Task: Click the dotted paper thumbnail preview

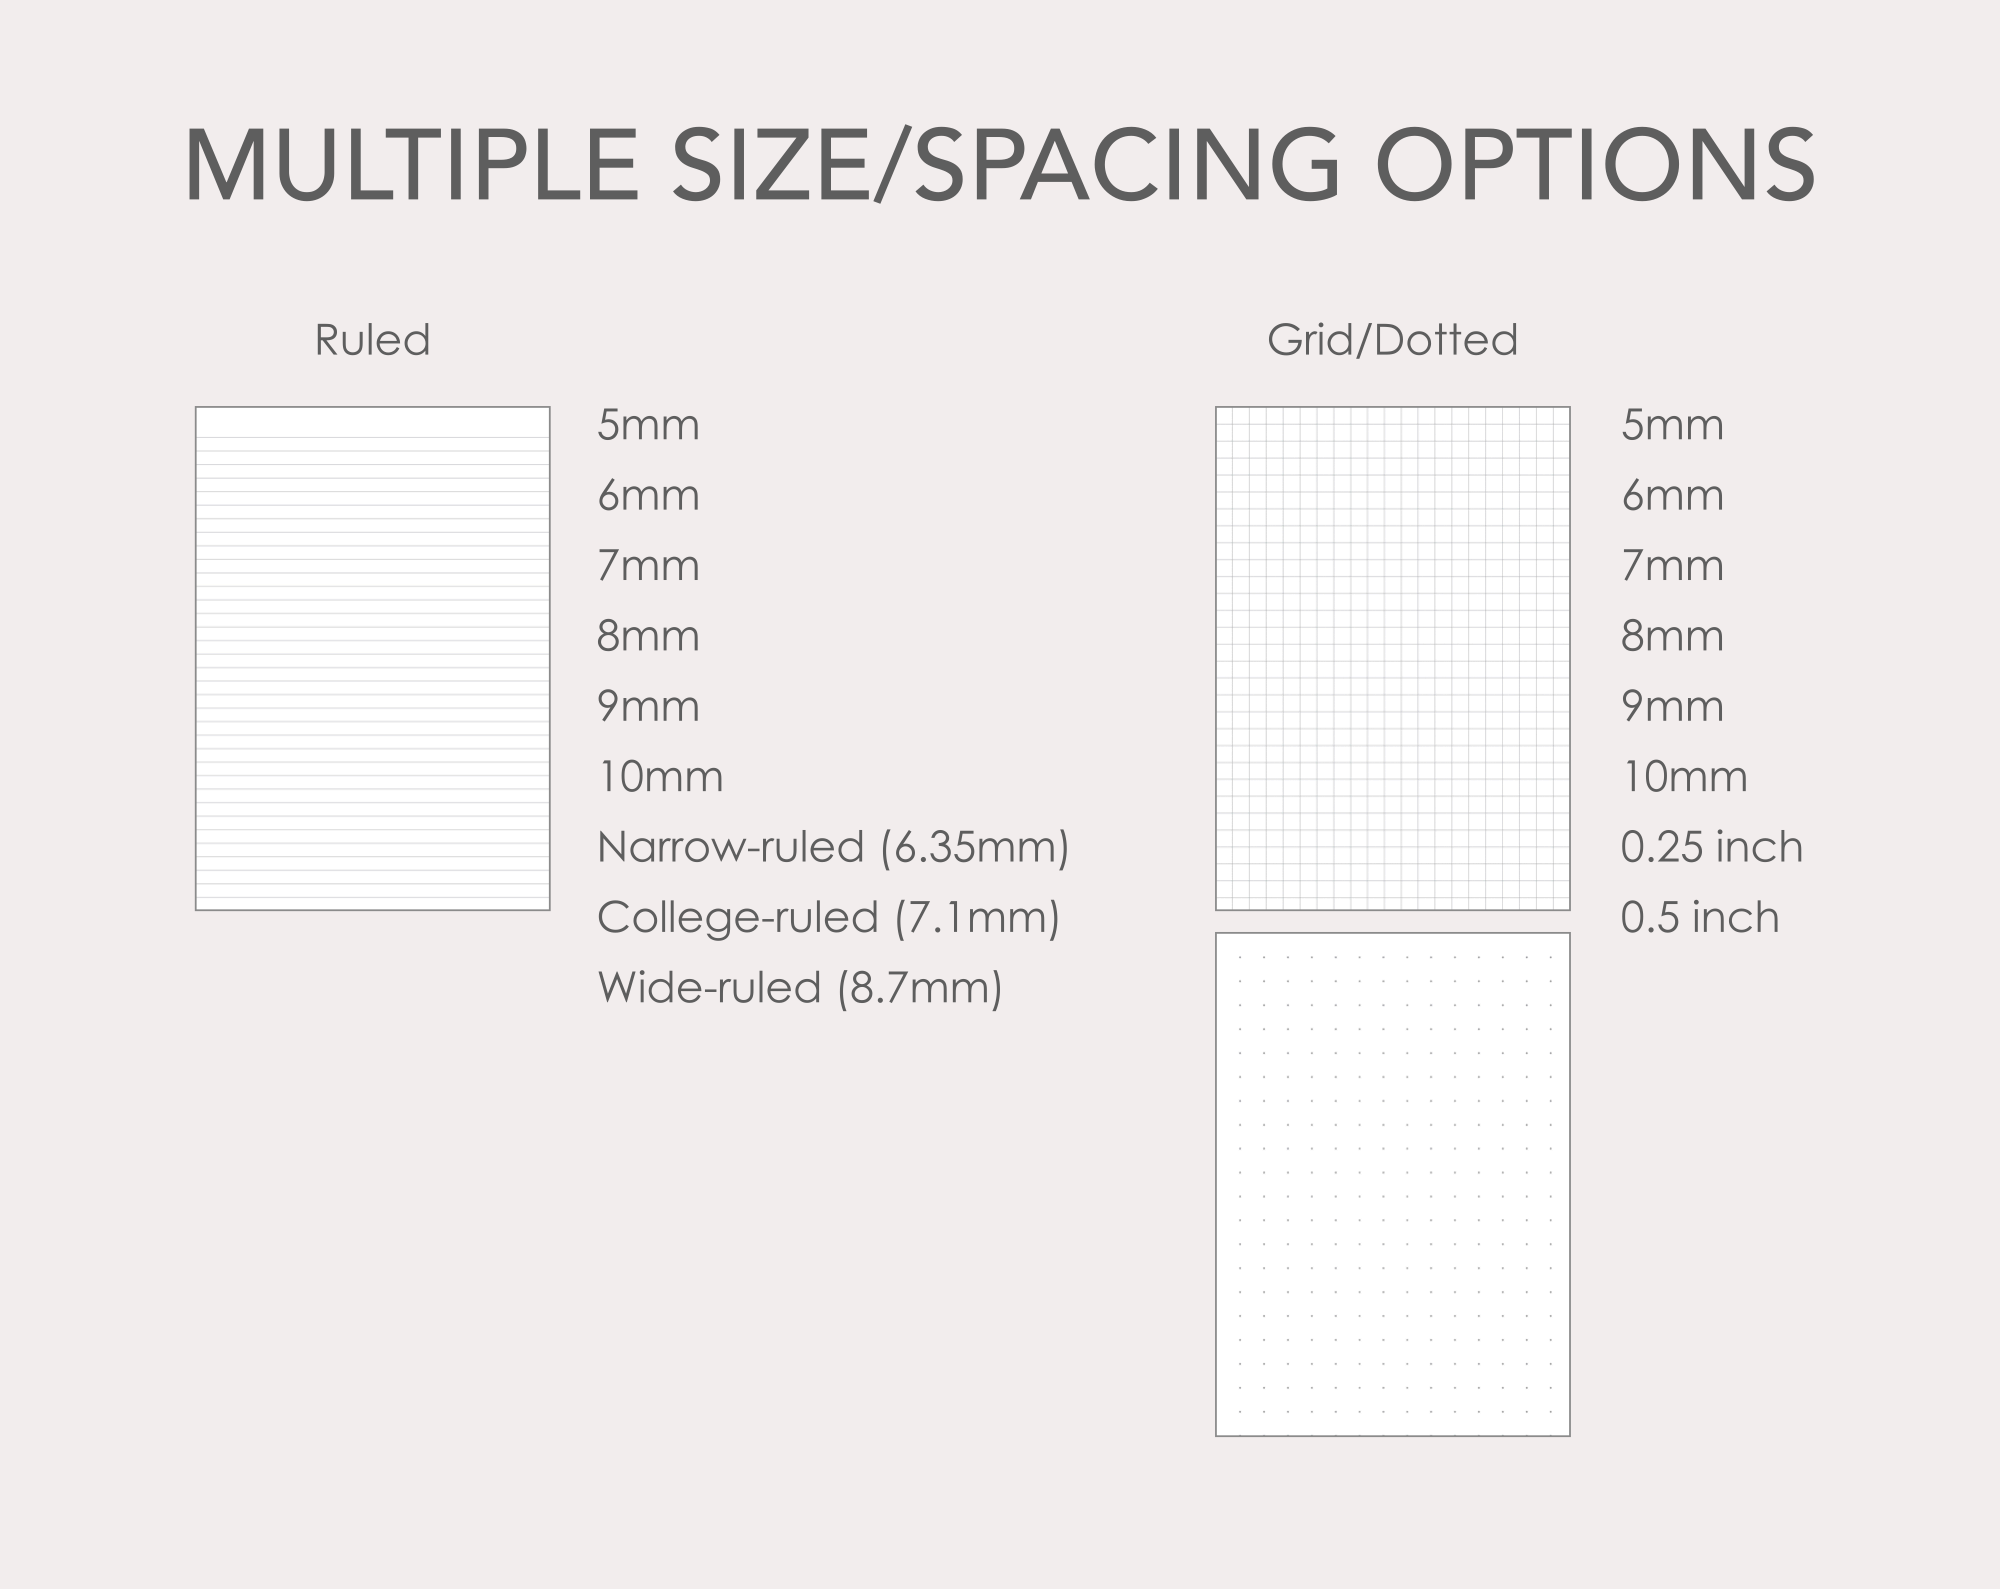Action: pyautogui.click(x=1392, y=1184)
